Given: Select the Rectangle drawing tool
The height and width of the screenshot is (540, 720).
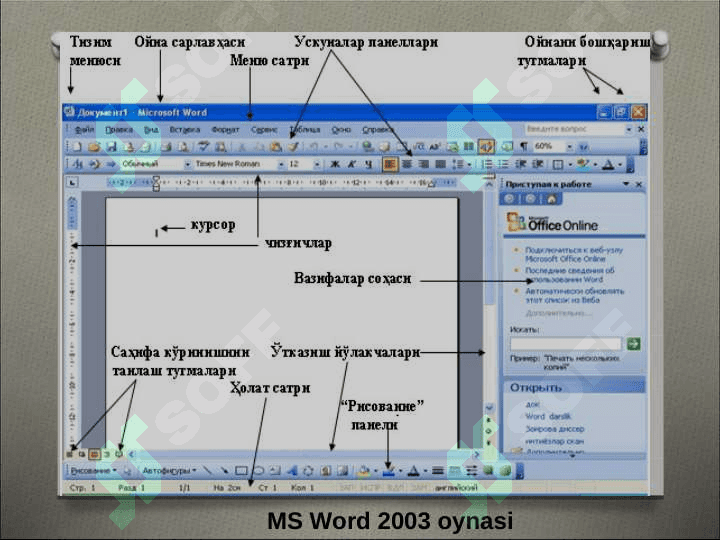Looking at the screenshot, I should tap(241, 471).
